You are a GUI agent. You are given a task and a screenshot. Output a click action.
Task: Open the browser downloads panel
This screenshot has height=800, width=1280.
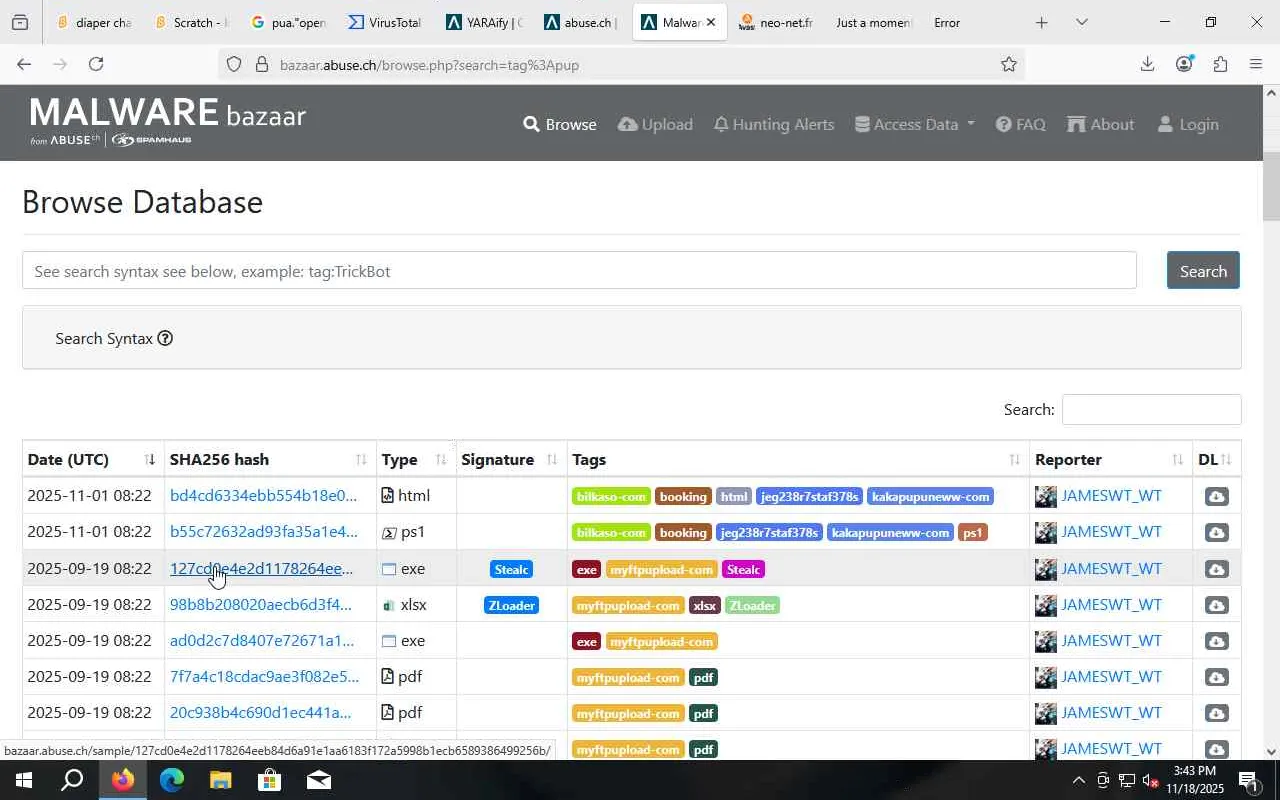(1147, 64)
